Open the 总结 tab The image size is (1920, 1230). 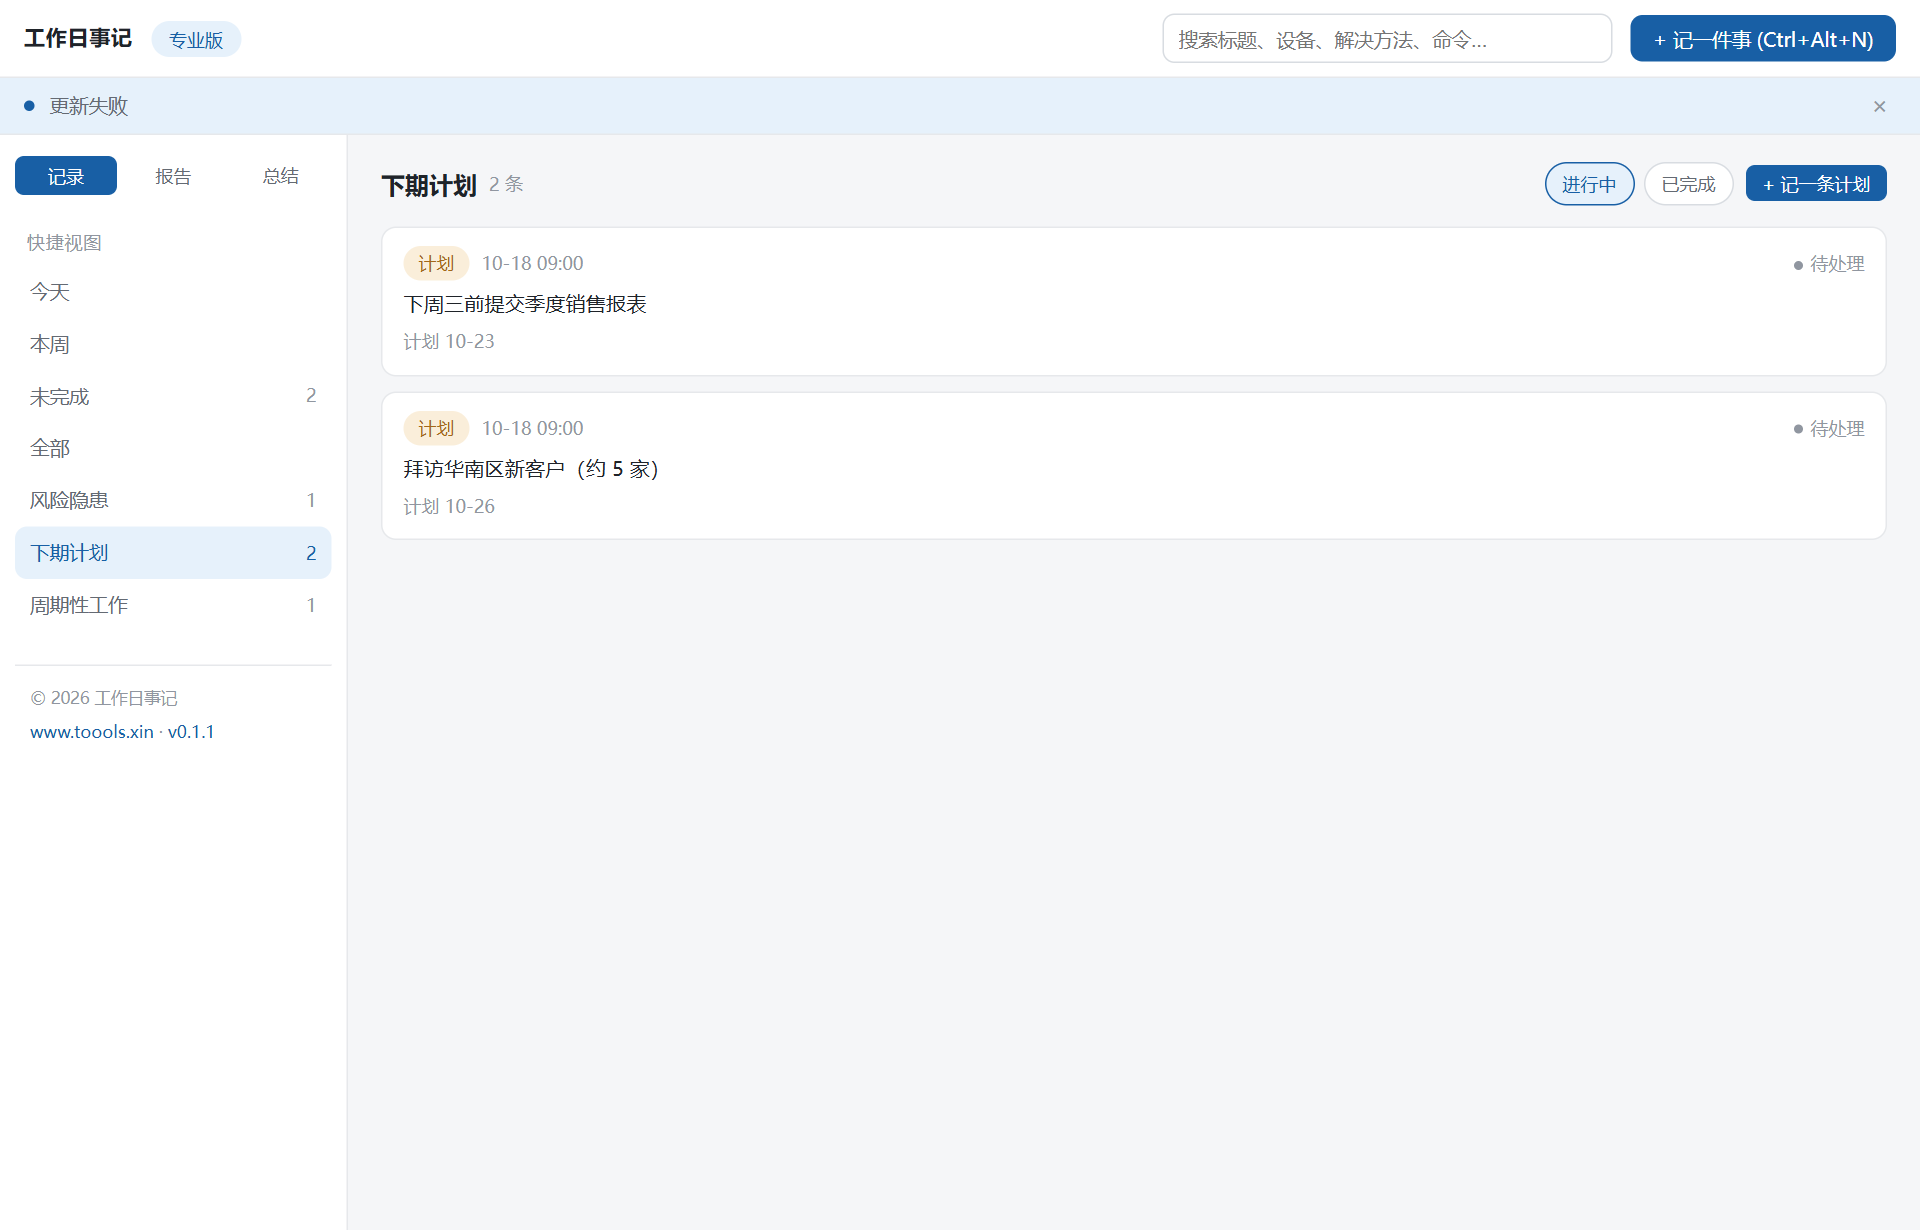coord(280,176)
